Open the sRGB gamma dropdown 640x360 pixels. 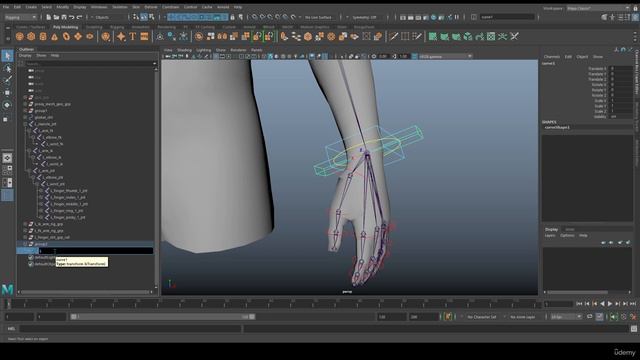tap(445, 56)
